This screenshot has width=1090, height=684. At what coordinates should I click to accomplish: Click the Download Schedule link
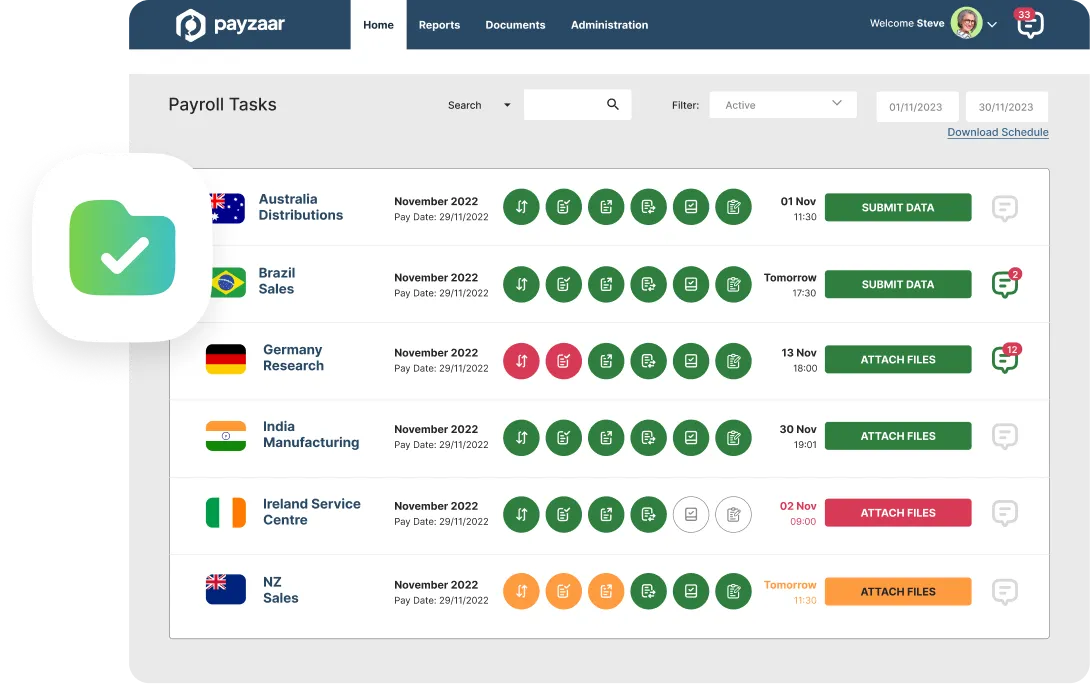997,132
